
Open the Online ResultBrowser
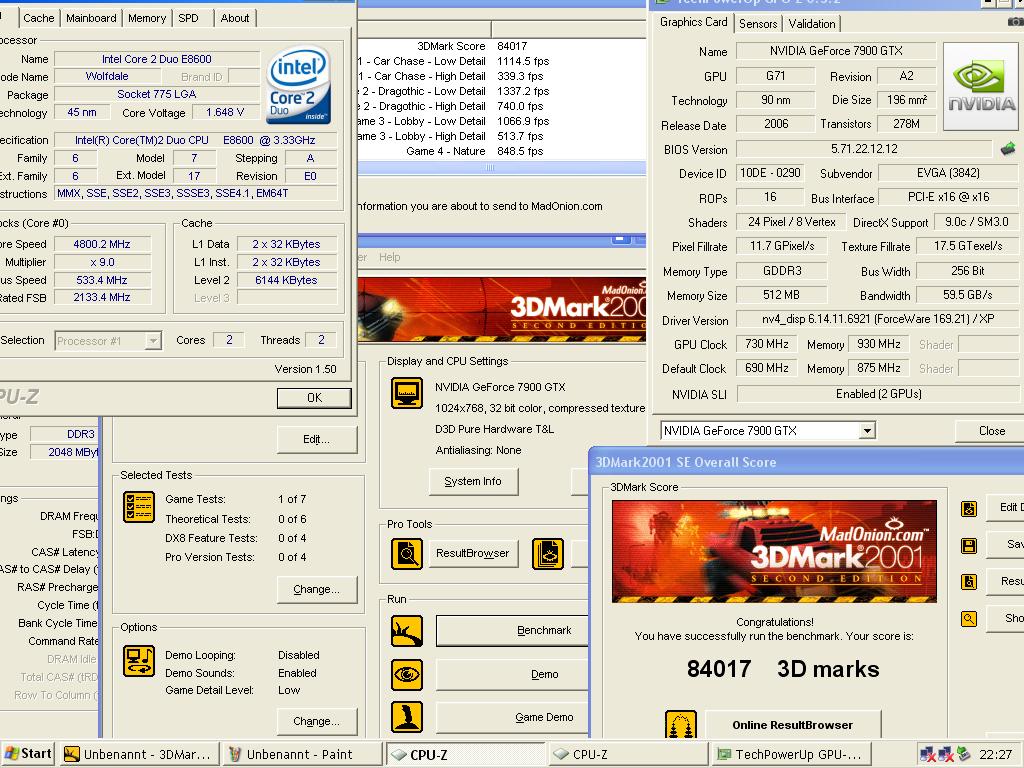coord(793,725)
